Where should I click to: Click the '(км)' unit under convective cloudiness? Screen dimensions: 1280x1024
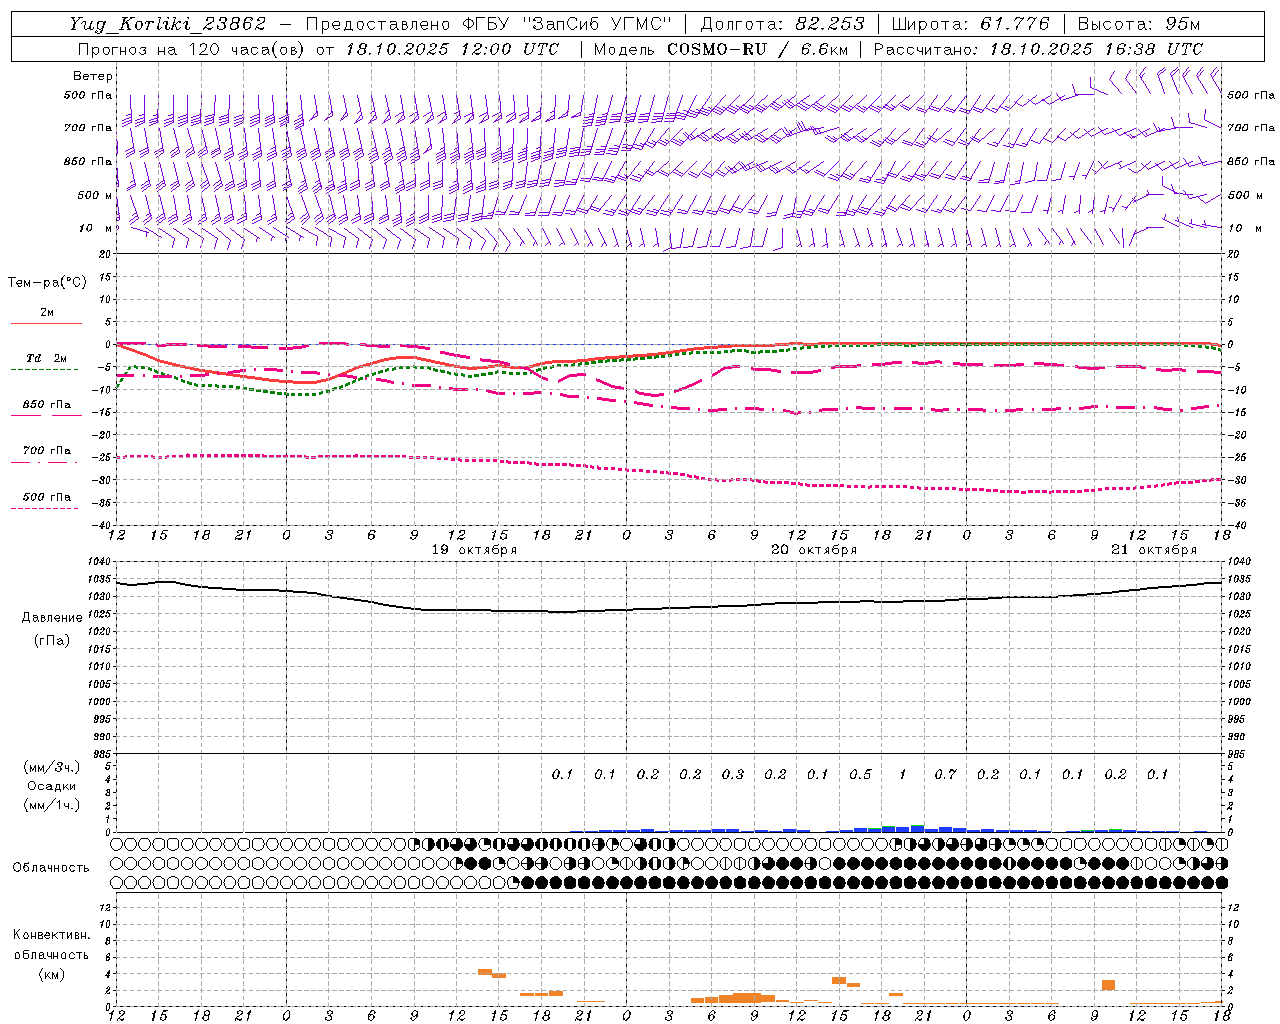tap(51, 974)
